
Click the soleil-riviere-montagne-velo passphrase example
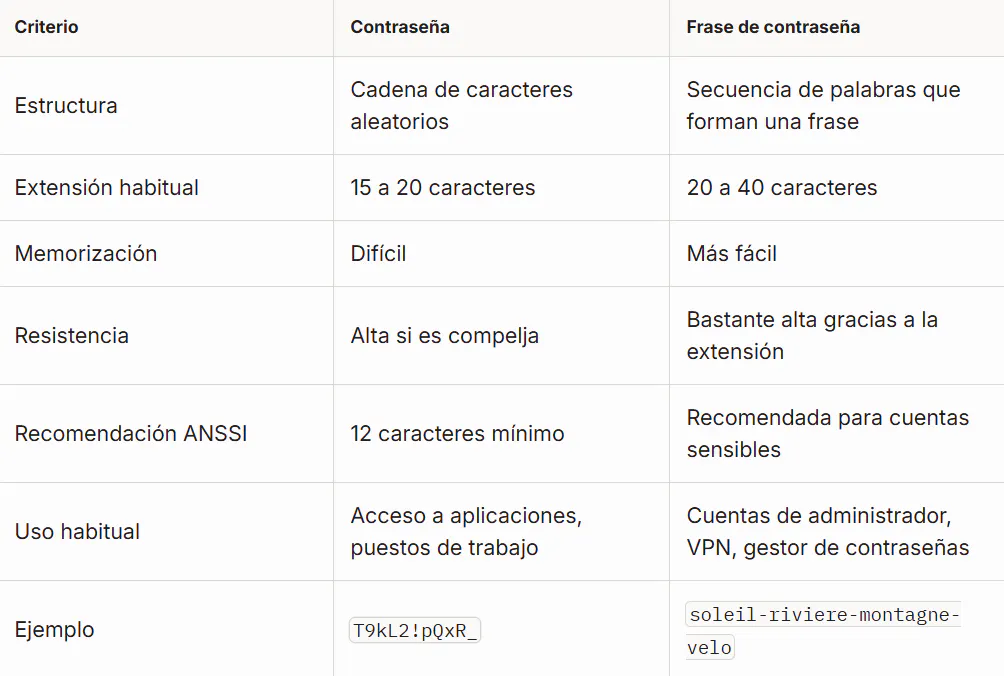(823, 631)
